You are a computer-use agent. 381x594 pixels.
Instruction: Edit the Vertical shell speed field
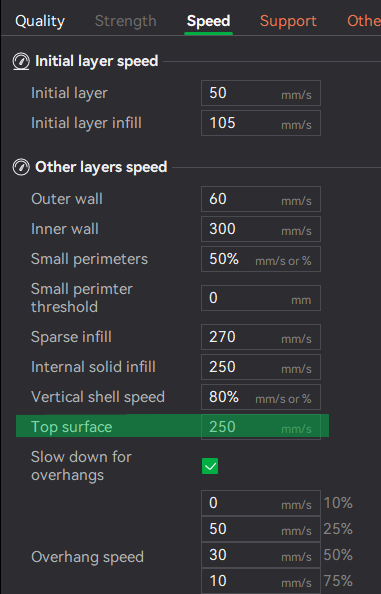[x=261, y=397]
